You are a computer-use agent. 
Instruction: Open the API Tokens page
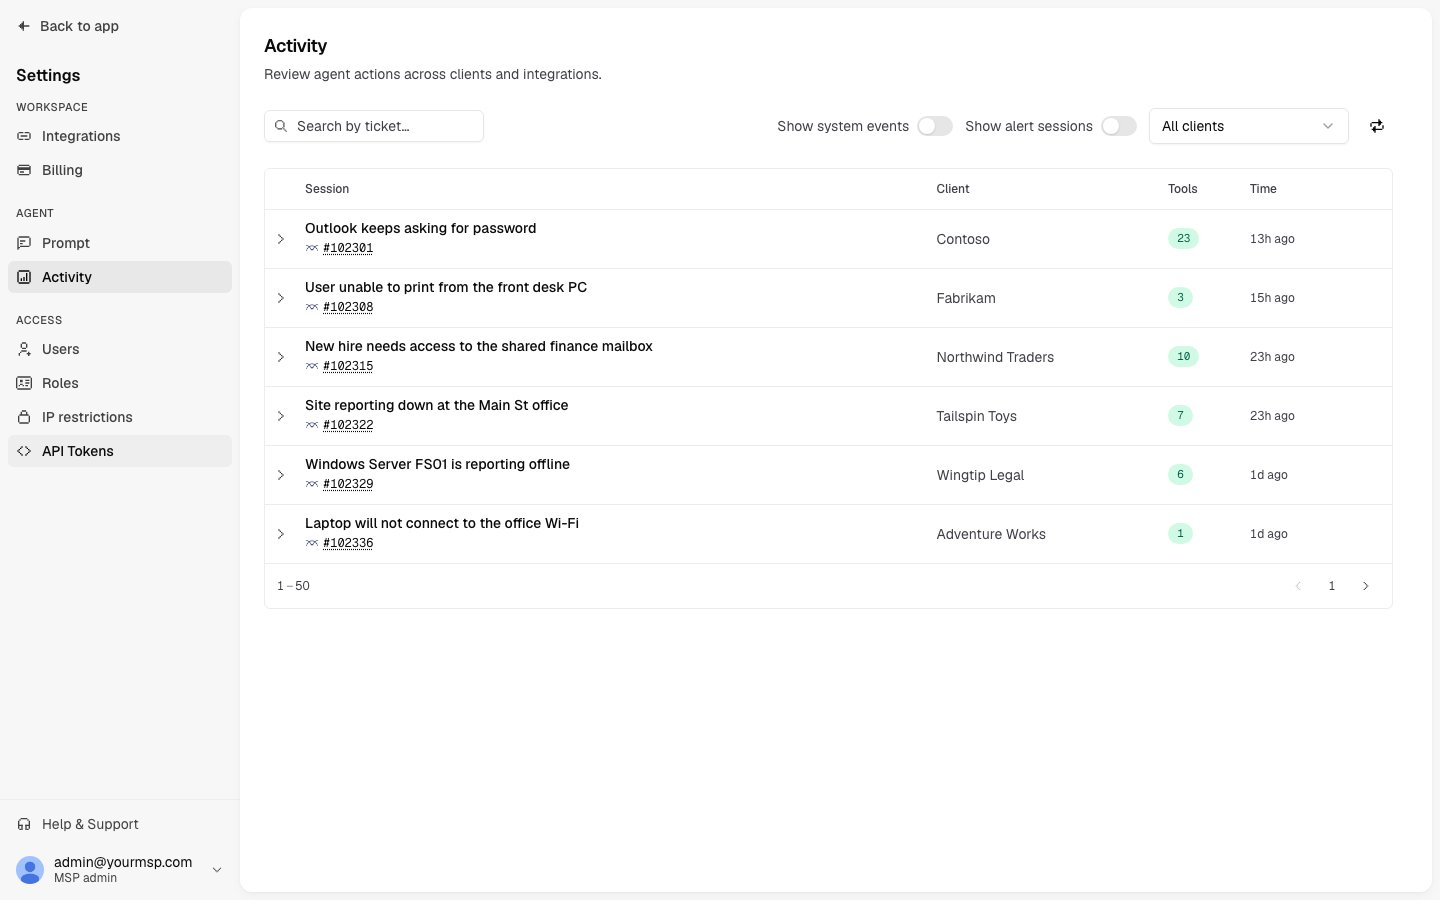[x=120, y=451]
